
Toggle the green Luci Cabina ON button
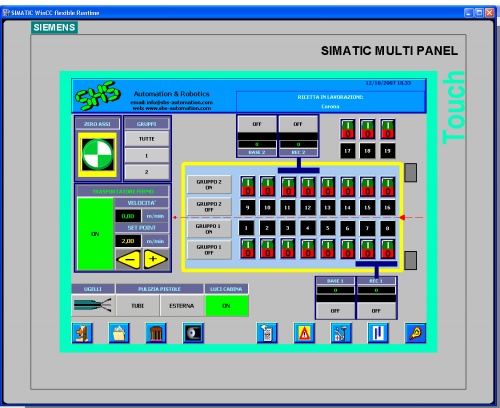[x=227, y=306]
